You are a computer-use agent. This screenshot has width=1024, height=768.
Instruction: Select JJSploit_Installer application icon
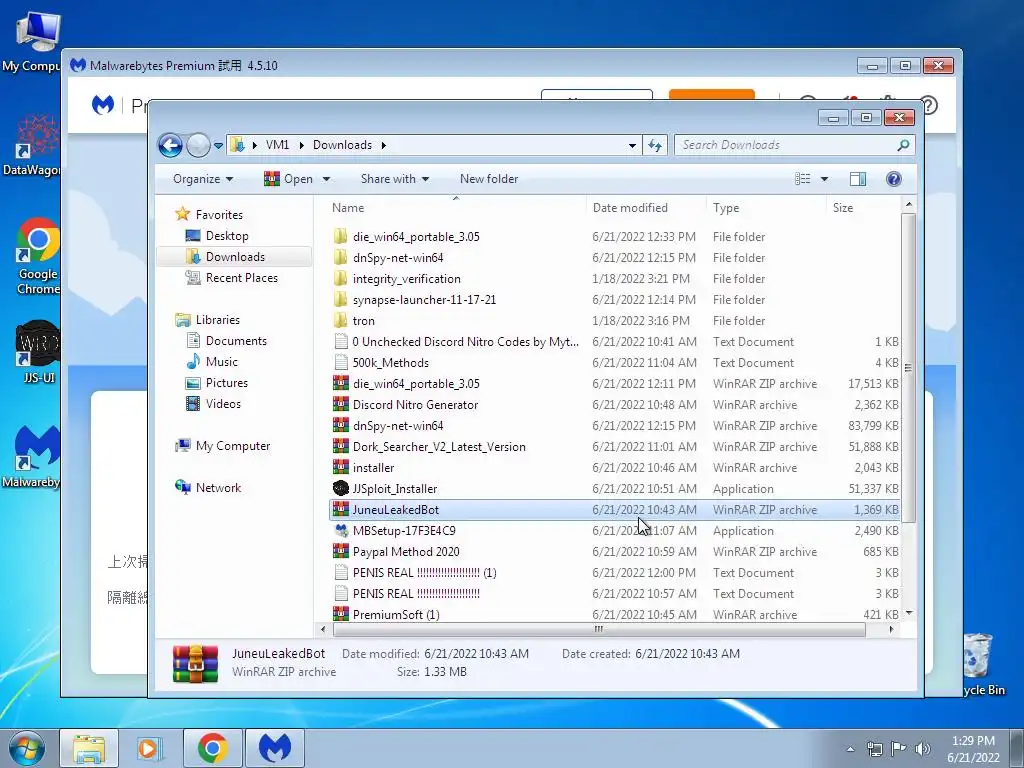click(x=340, y=488)
